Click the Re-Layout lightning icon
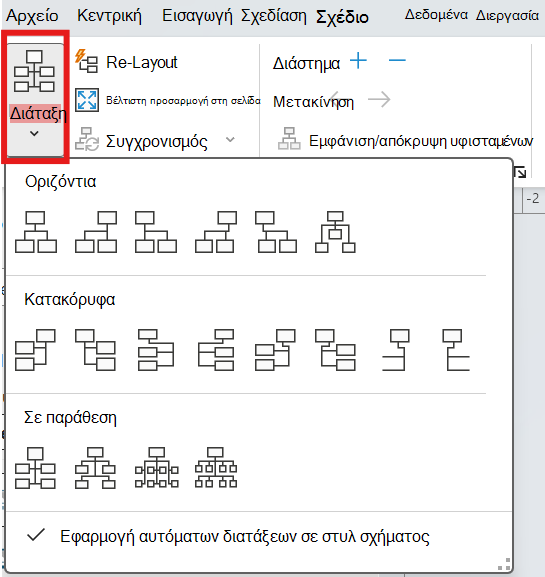This screenshot has width=545, height=577. coord(86,61)
